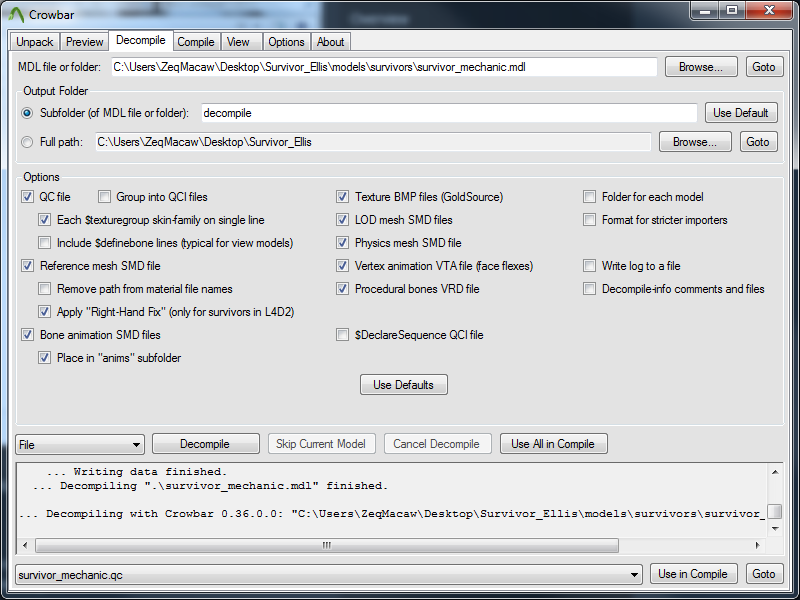Click the log scroll down arrow
The height and width of the screenshot is (600, 800).
[x=775, y=529]
